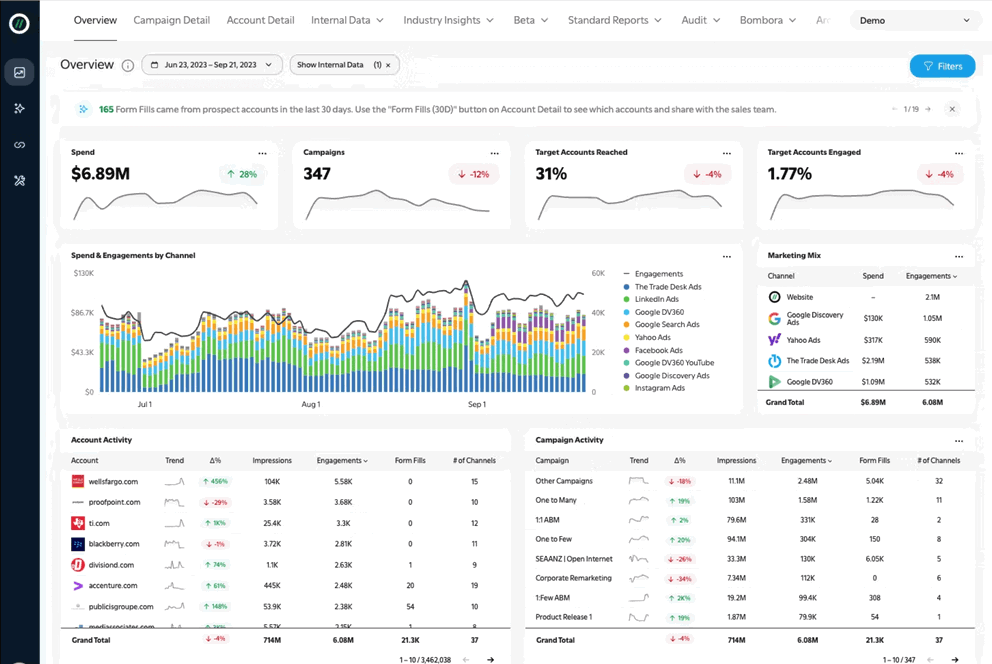Viewport: 992px width, 664px height.
Task: Remove the Show Internal Data filter chip
Action: tap(388, 65)
